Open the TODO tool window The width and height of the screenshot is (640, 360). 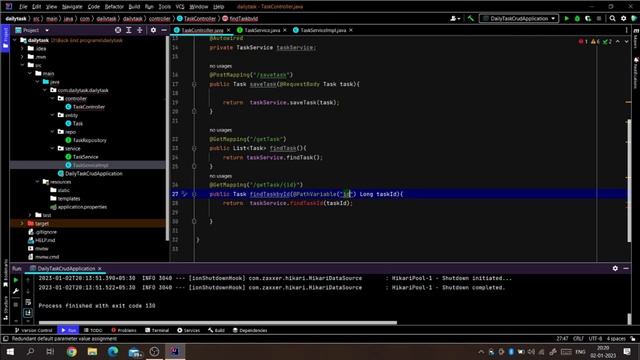pyautogui.click(x=93, y=330)
